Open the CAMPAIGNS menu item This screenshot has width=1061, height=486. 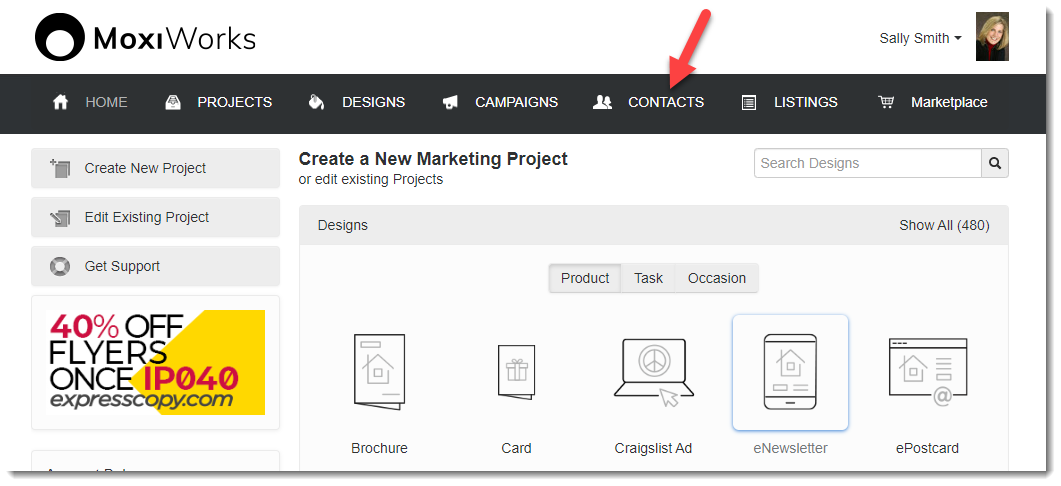pyautogui.click(x=516, y=103)
